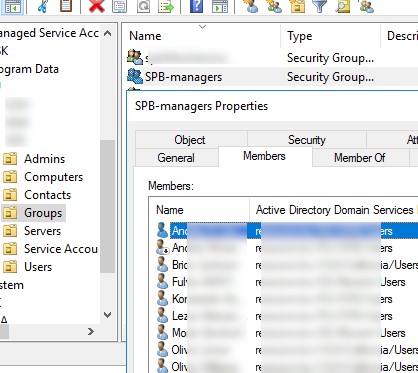Click the show/hide console tree icon

tap(12, 7)
